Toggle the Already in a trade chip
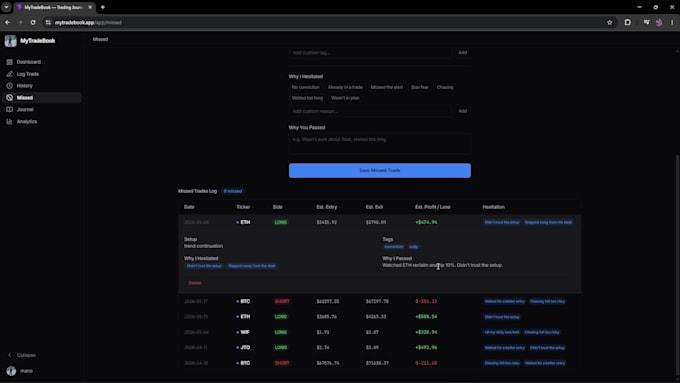 tap(345, 87)
